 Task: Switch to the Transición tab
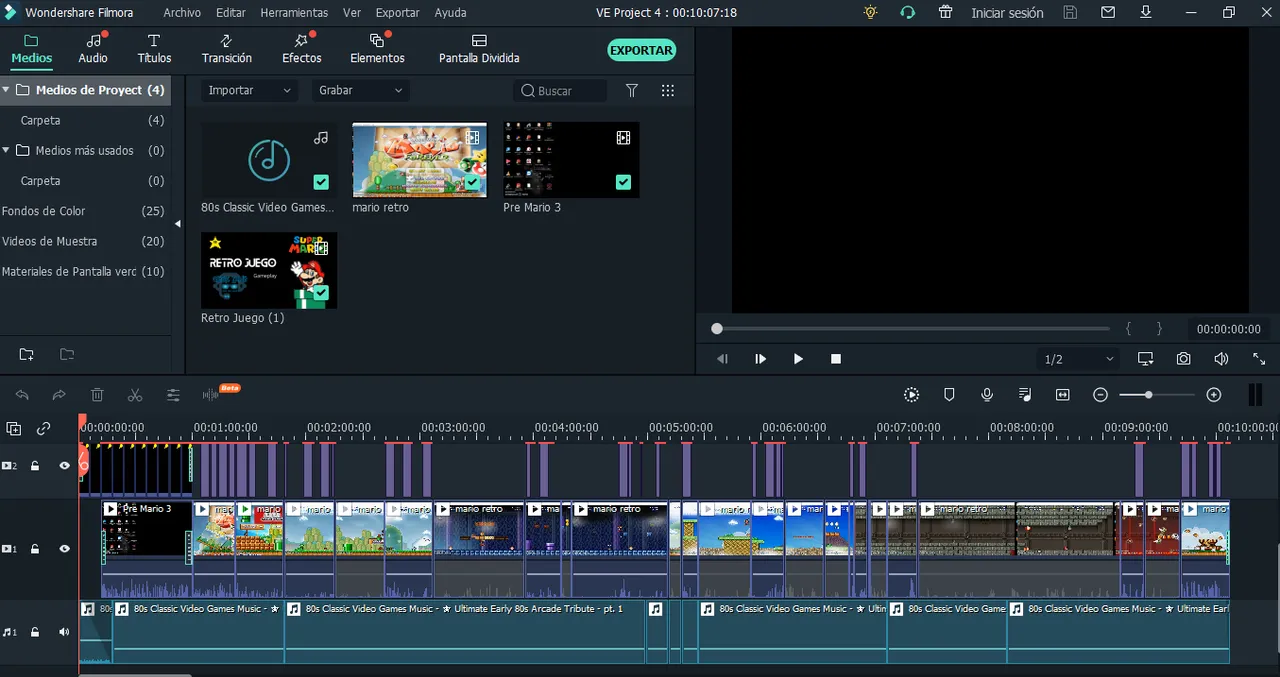pyautogui.click(x=227, y=48)
